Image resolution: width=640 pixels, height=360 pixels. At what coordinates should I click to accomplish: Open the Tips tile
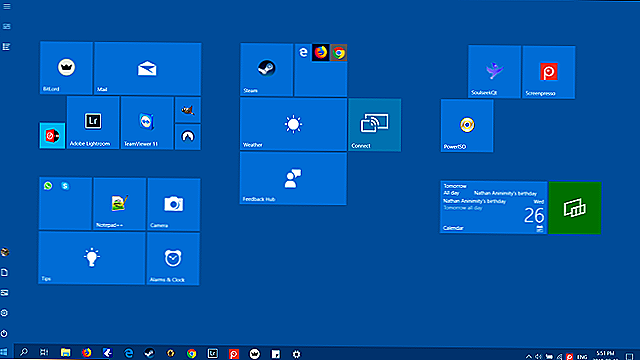point(92,258)
